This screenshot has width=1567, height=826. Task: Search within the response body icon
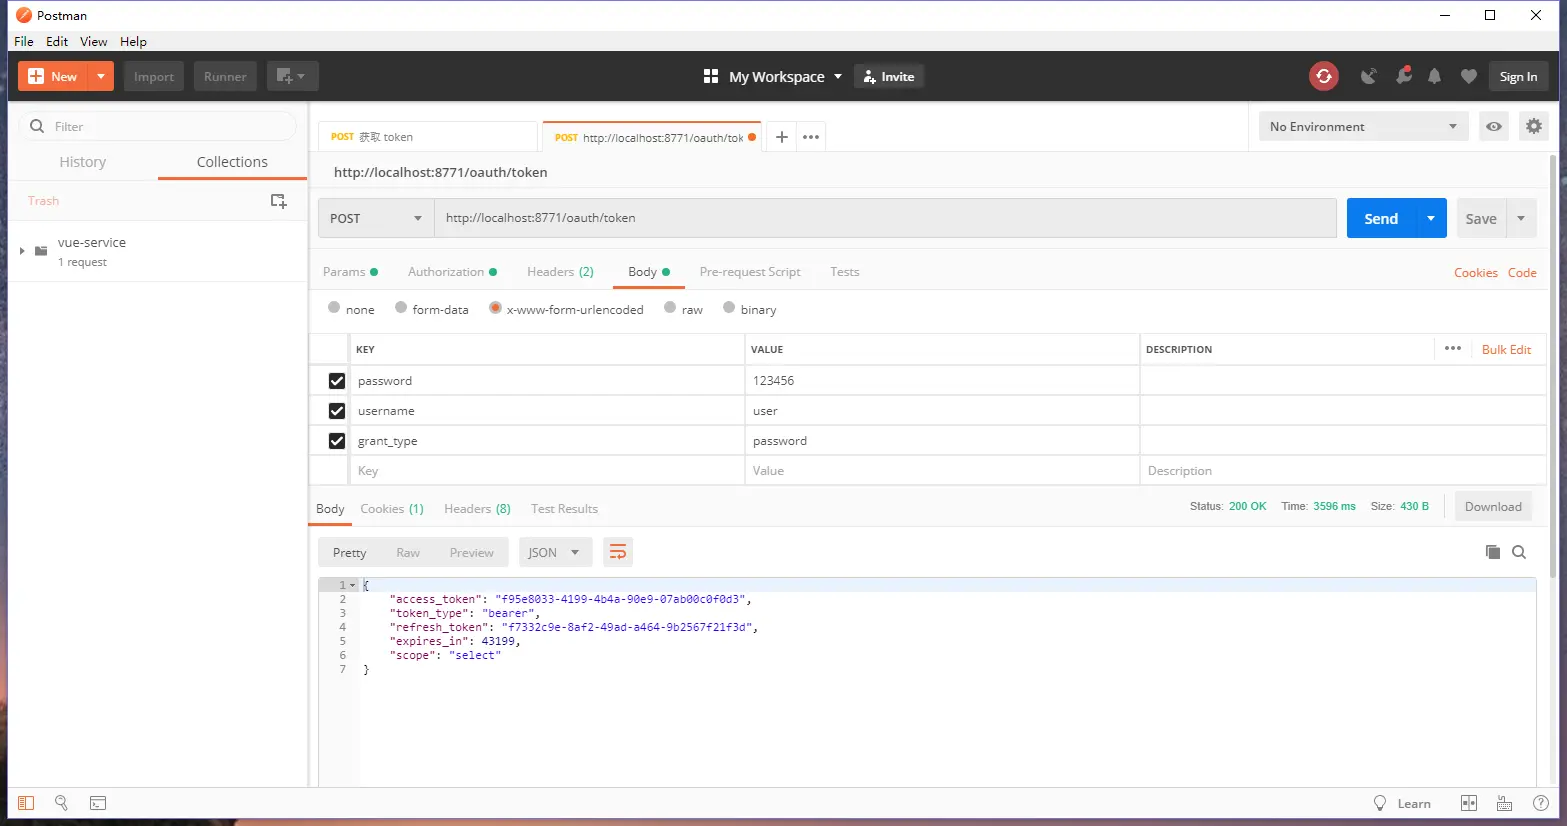point(1519,552)
